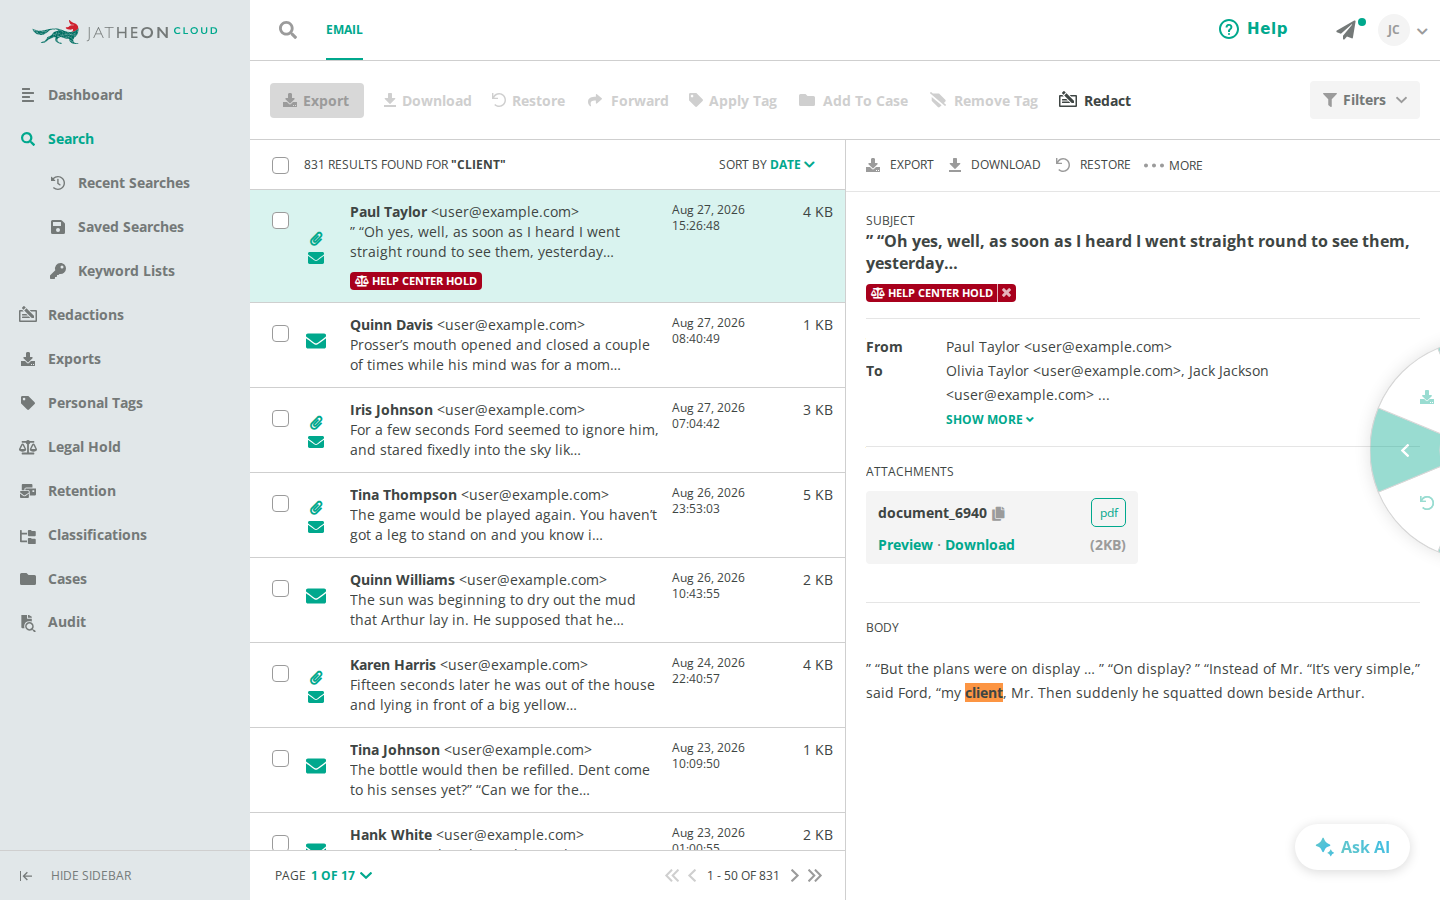Open Saved Searches in the sidebar

(117, 227)
